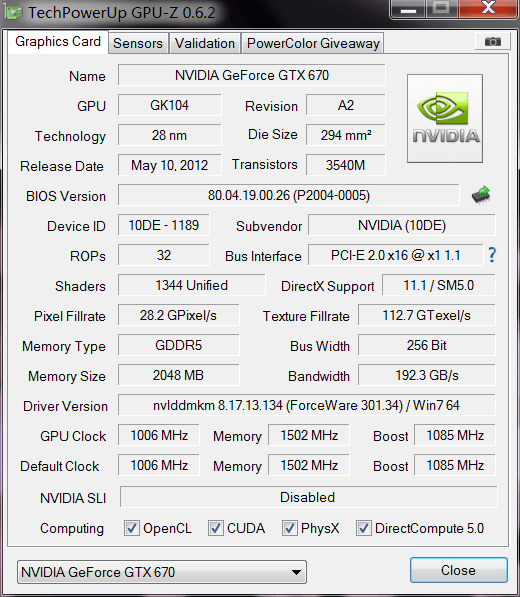Click the bus interface question mark
Screen dimensions: 520x597
(x=492, y=255)
